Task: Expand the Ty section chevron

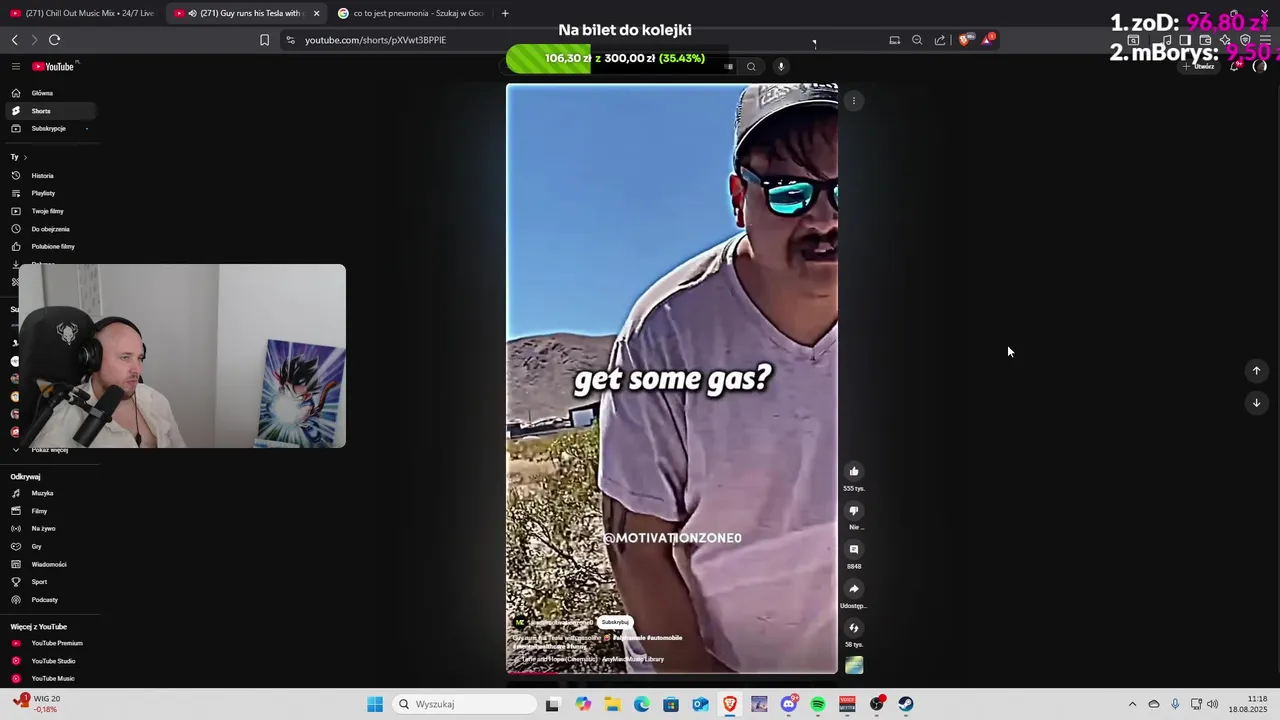Action: [x=25, y=157]
